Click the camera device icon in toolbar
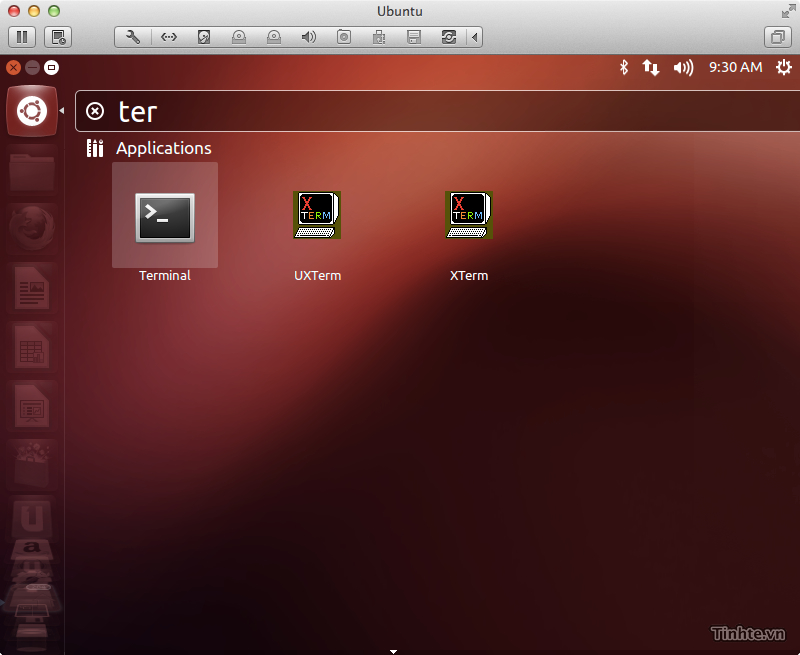This screenshot has height=655, width=800. click(344, 37)
